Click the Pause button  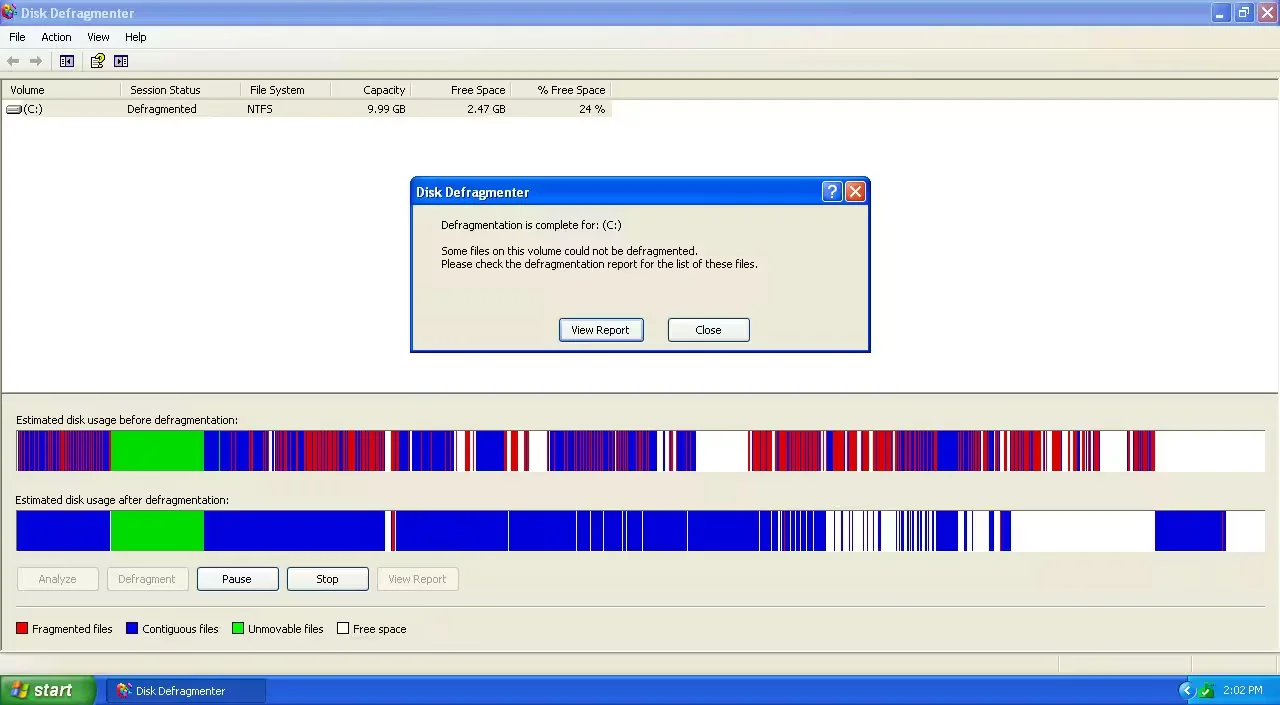click(237, 579)
